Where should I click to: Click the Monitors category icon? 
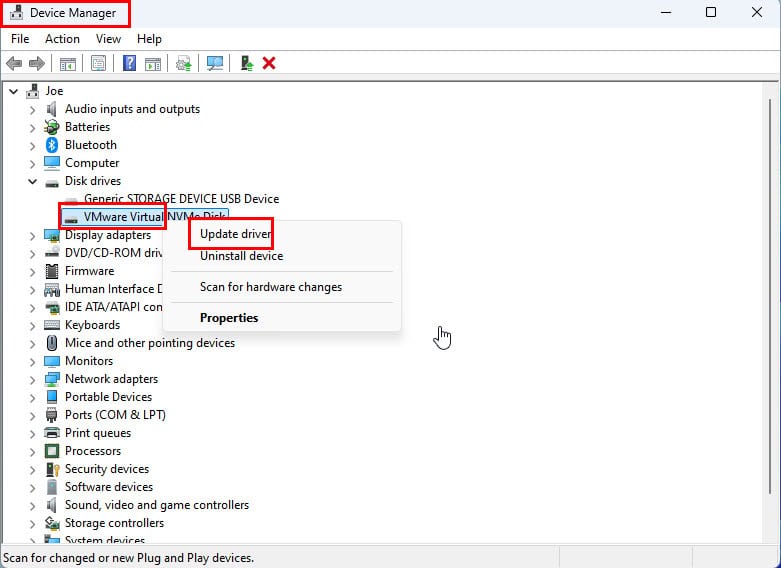(x=52, y=361)
